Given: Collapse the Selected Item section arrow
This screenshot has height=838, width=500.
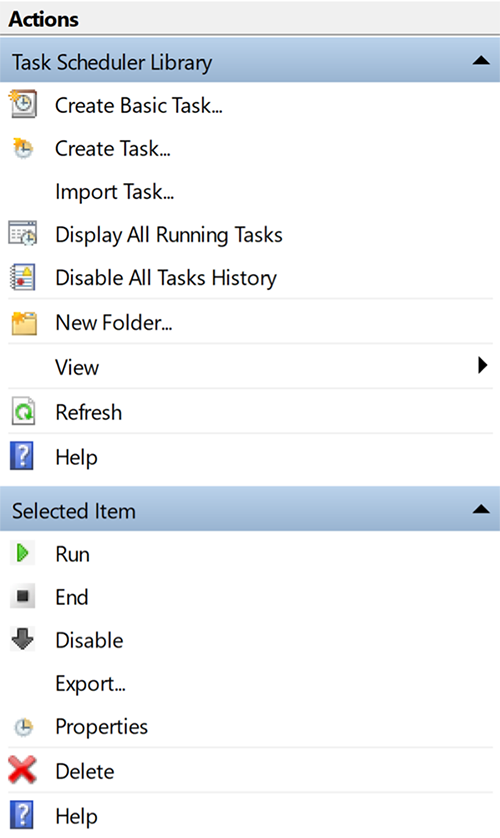Looking at the screenshot, I should (x=481, y=509).
